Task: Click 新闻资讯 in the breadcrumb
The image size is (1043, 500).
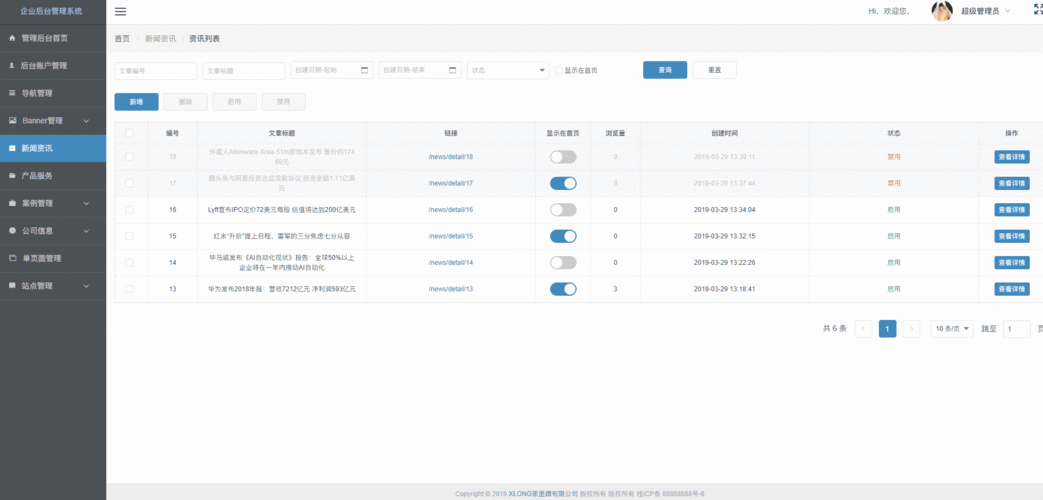Action: [160, 39]
